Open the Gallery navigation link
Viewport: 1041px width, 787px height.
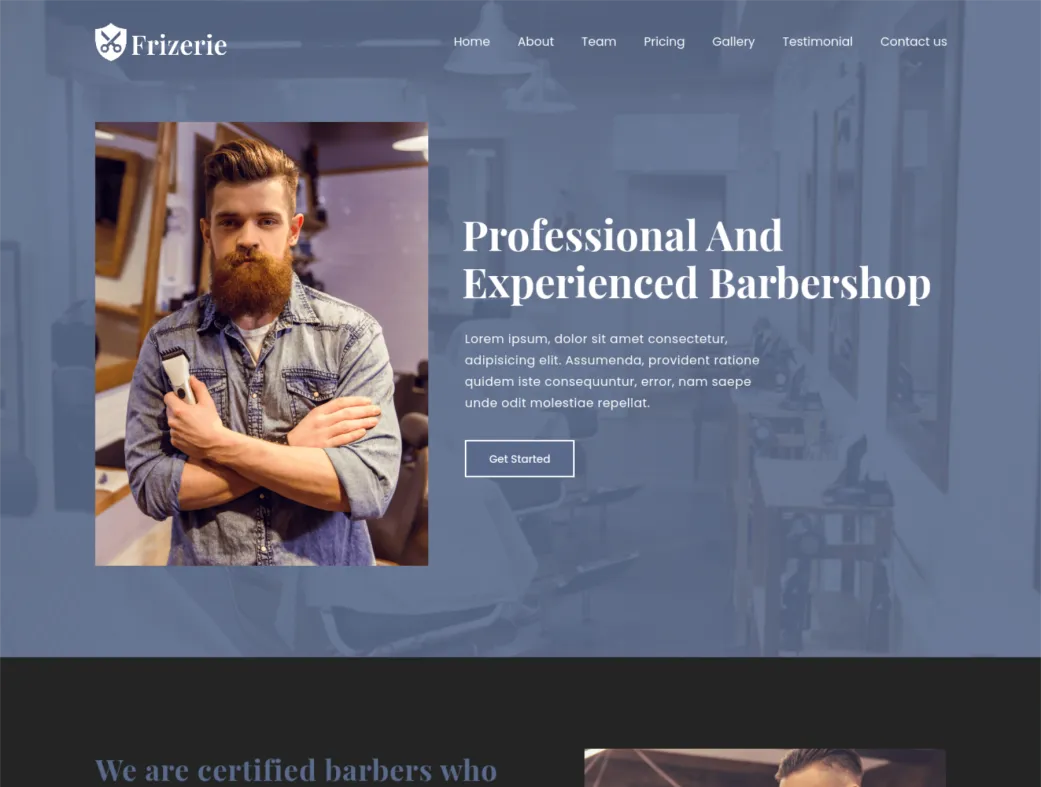[x=733, y=42]
